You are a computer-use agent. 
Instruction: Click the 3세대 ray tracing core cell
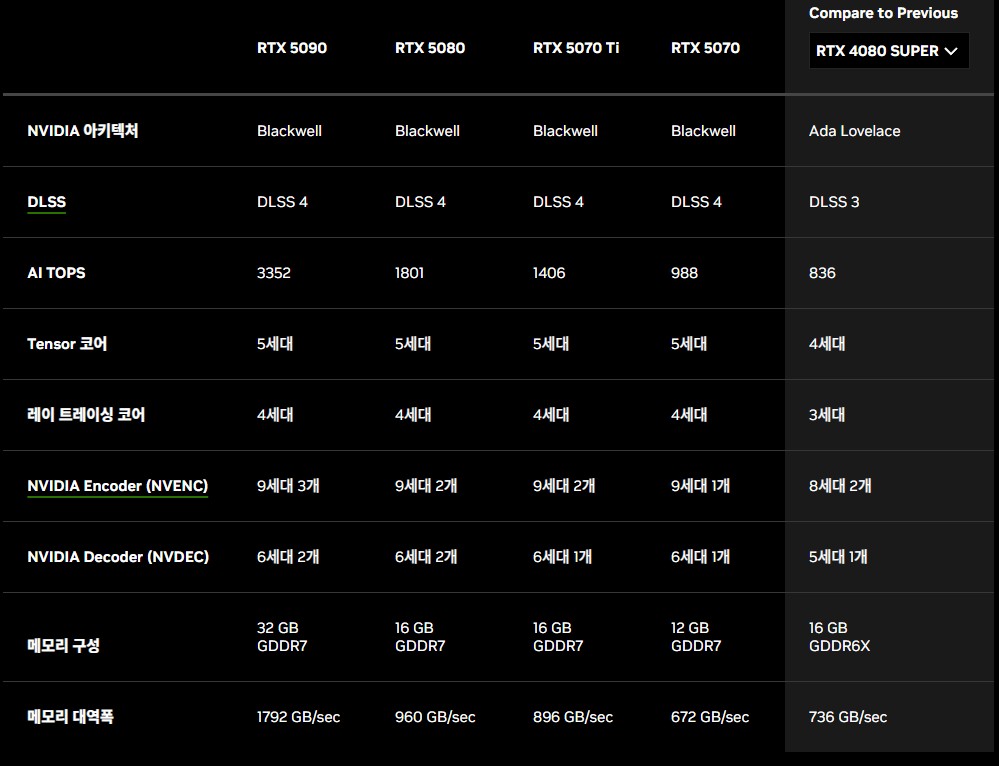(x=827, y=415)
